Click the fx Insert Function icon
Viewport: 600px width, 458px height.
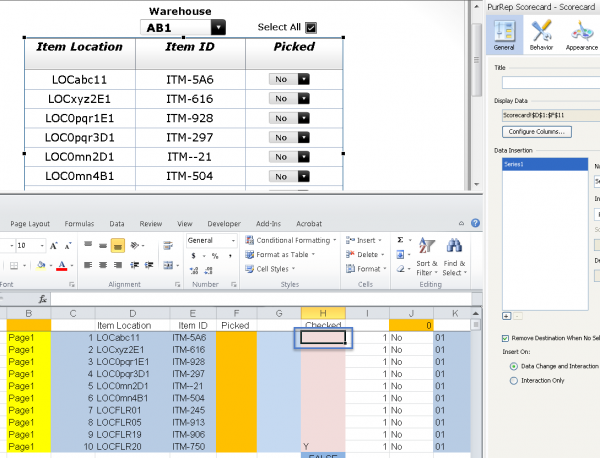click(x=43, y=299)
